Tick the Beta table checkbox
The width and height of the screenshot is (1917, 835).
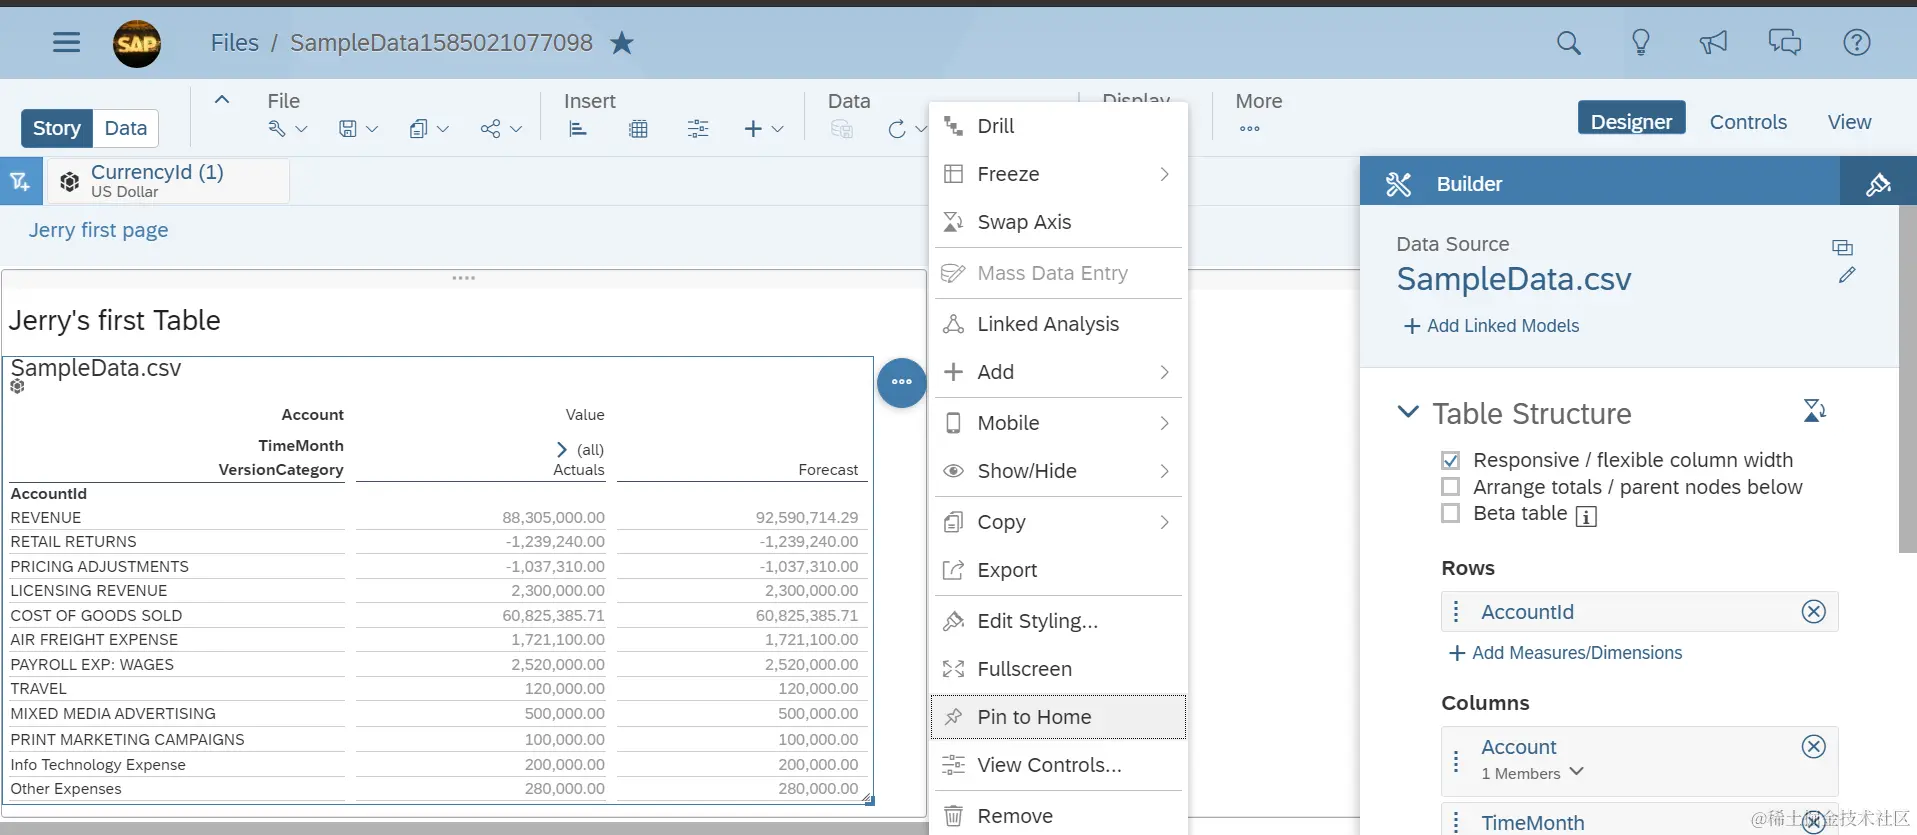pos(1450,513)
